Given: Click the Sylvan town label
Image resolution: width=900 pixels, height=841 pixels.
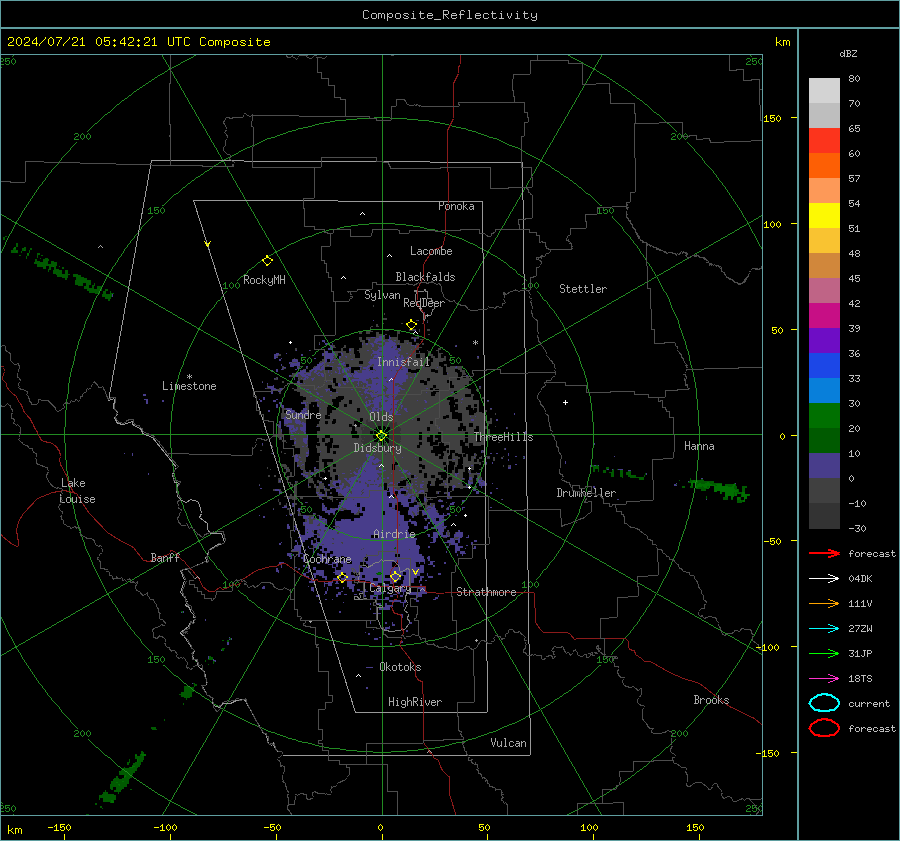Looking at the screenshot, I should [382, 295].
